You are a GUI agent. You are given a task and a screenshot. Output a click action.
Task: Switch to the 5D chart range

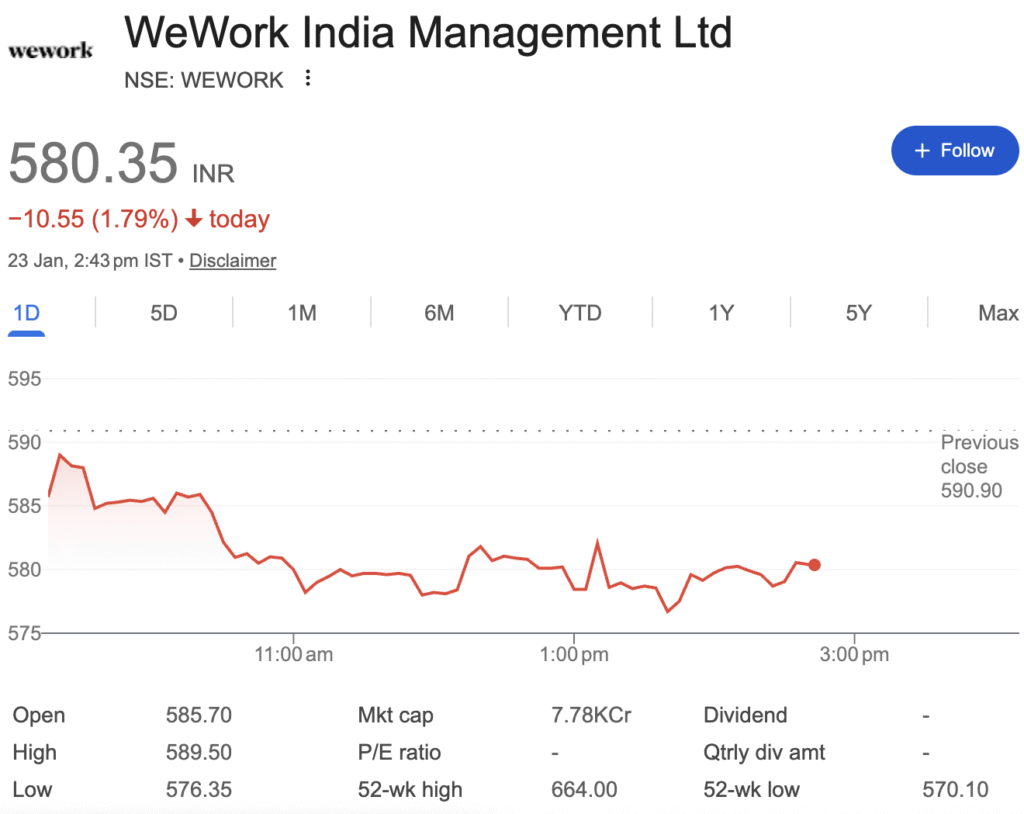tap(164, 313)
